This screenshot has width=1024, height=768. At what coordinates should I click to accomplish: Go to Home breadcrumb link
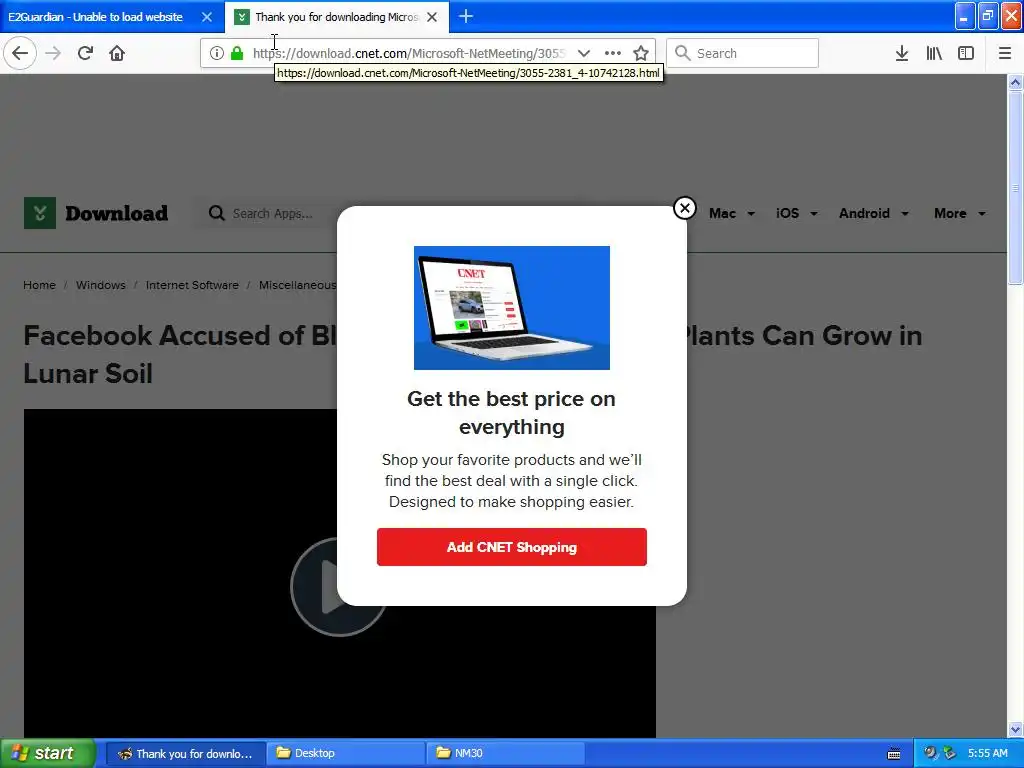point(39,285)
